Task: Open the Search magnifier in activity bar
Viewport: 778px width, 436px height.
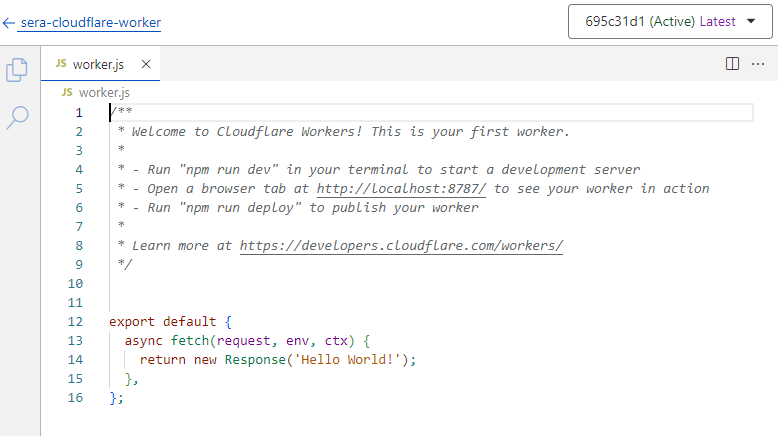Action: coord(17,117)
